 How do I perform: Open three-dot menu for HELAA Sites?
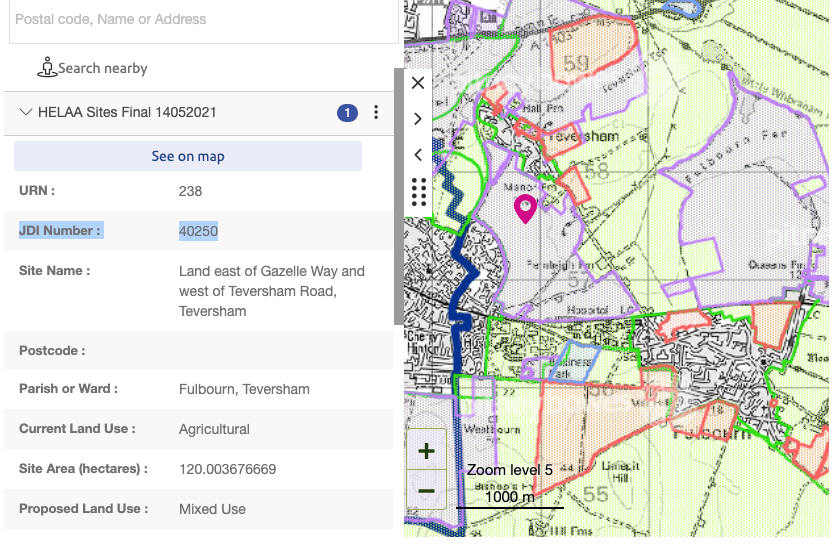(376, 113)
